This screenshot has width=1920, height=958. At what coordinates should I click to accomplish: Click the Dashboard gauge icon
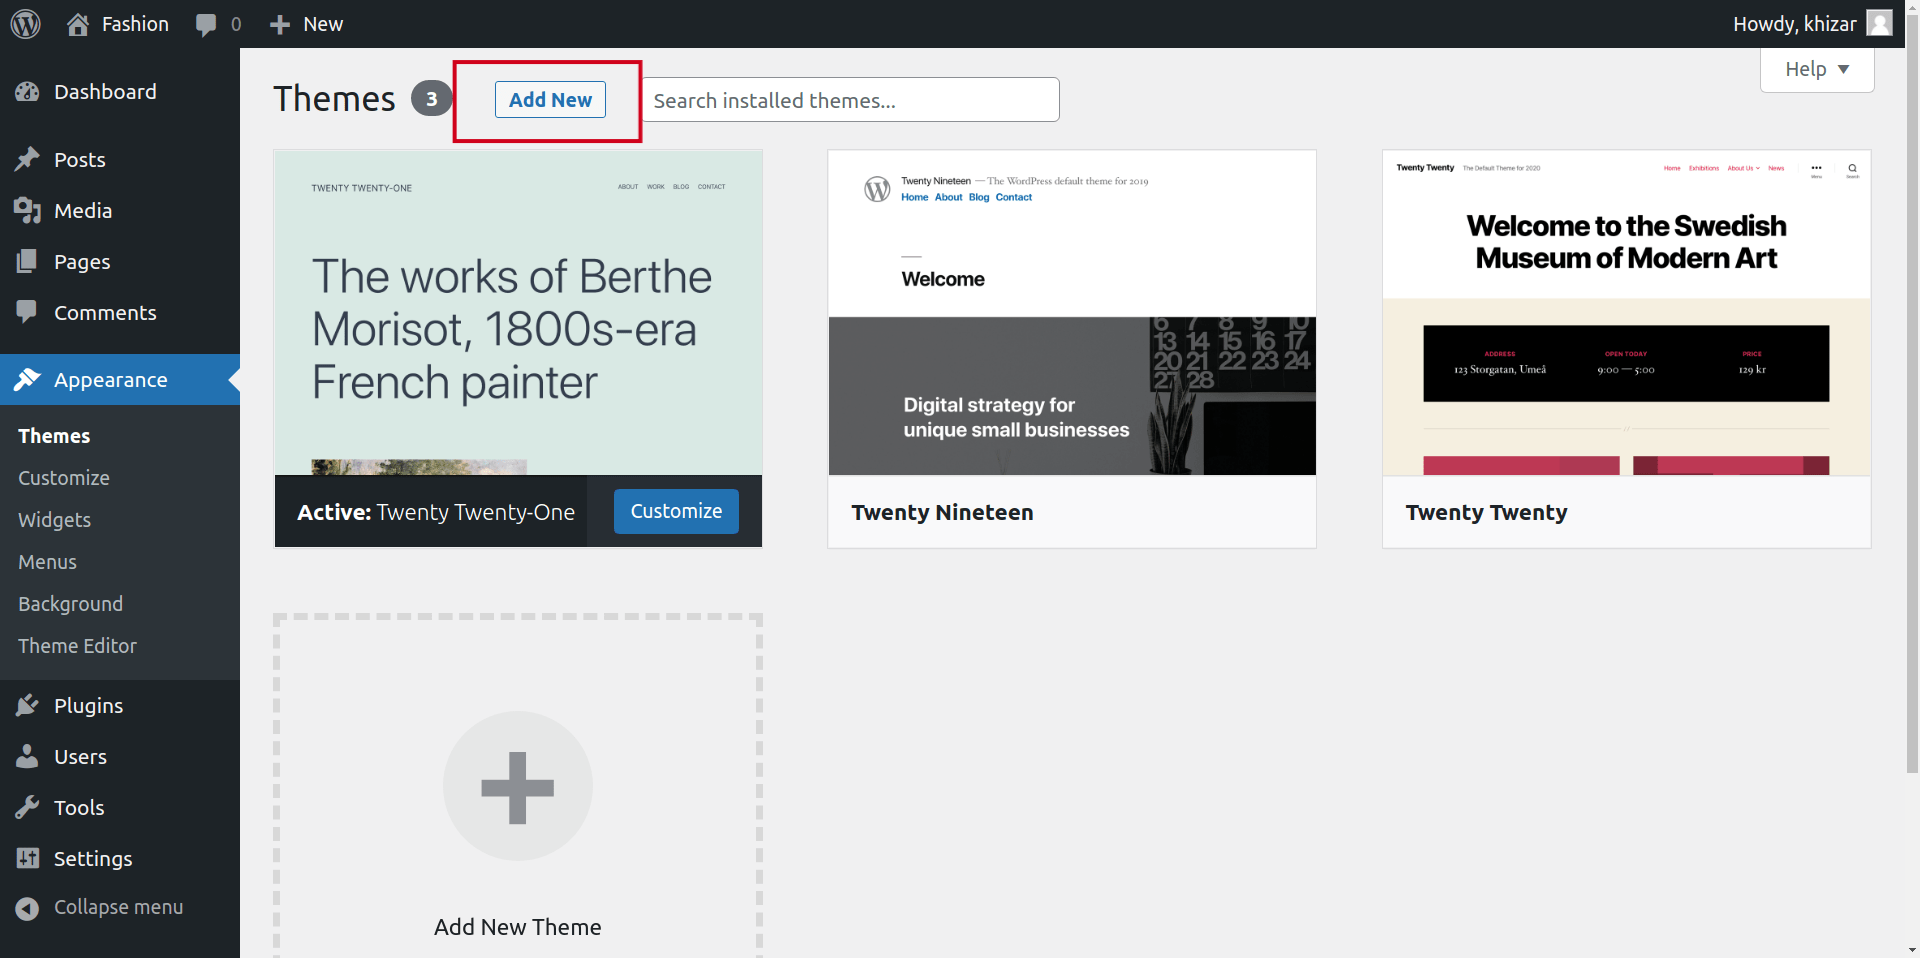pos(27,92)
